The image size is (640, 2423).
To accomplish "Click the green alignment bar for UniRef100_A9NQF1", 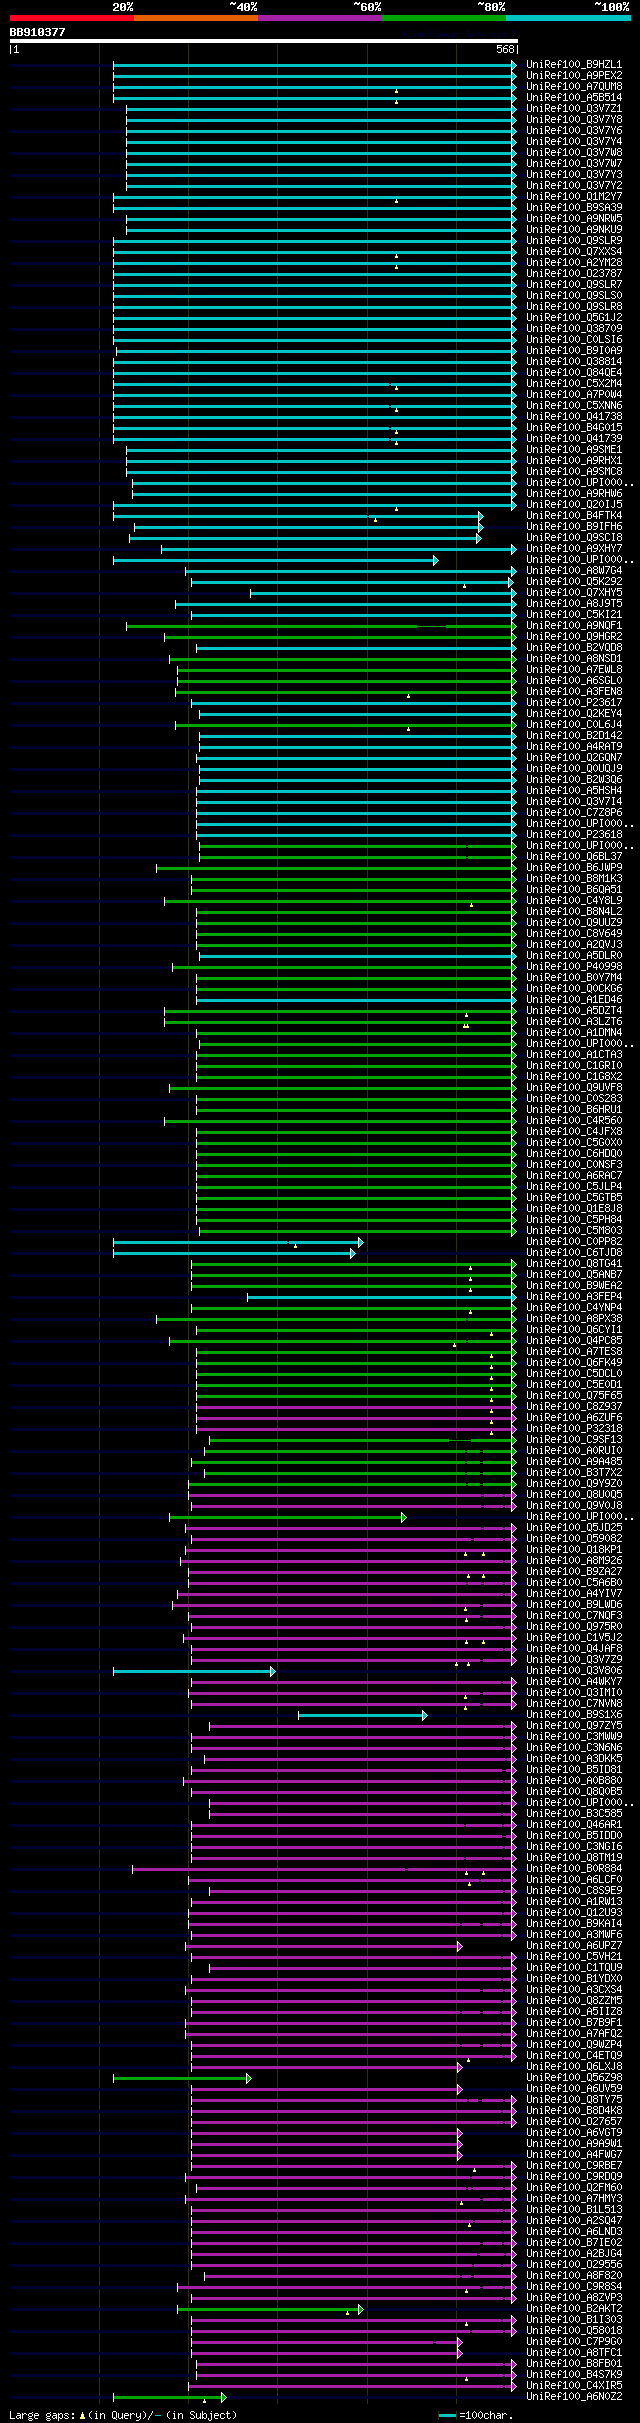I will click(321, 626).
